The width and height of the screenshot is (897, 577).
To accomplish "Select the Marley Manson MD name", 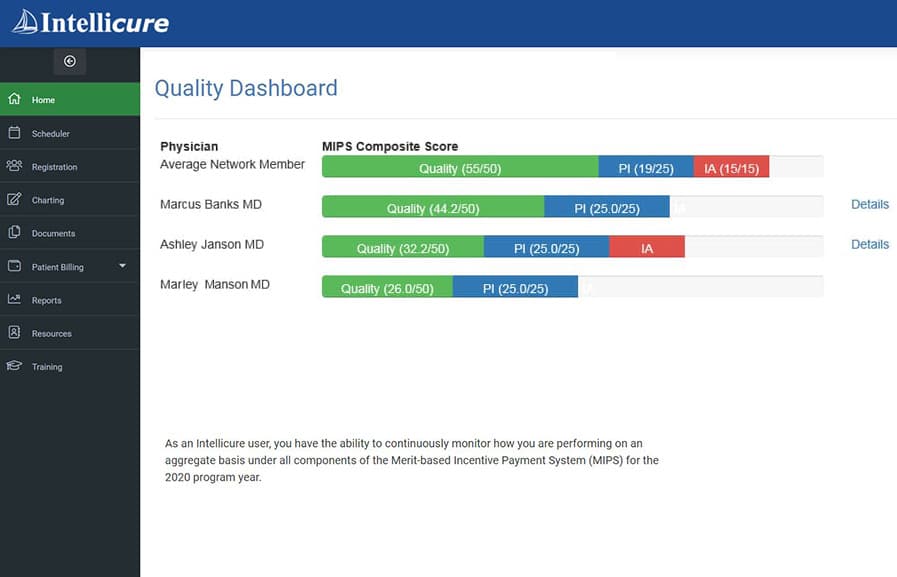I will (x=215, y=284).
